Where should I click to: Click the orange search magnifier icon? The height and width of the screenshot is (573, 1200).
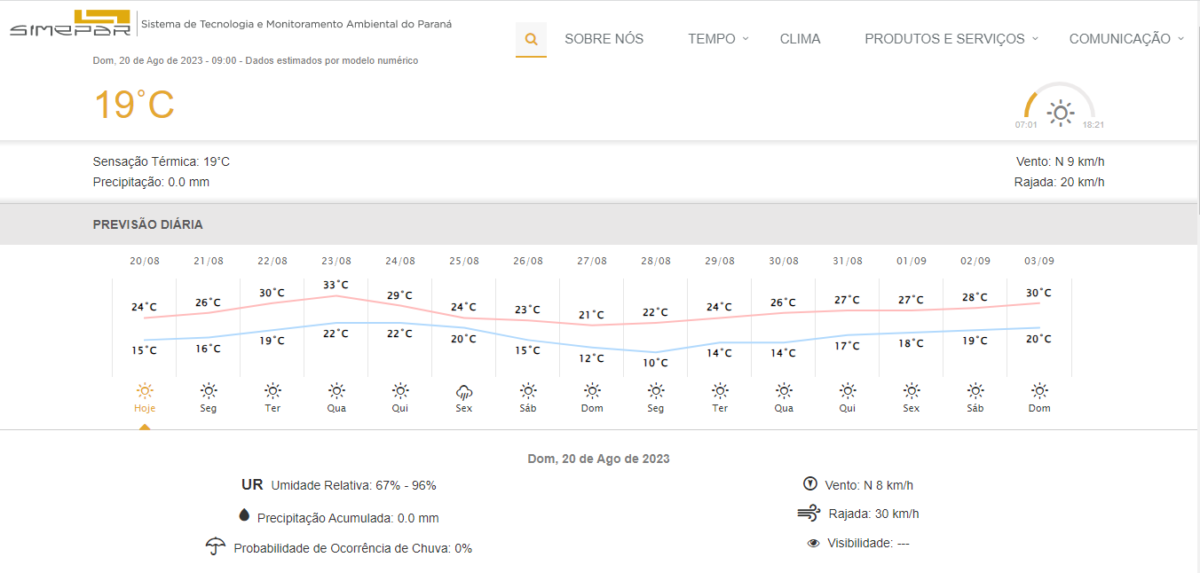point(531,40)
